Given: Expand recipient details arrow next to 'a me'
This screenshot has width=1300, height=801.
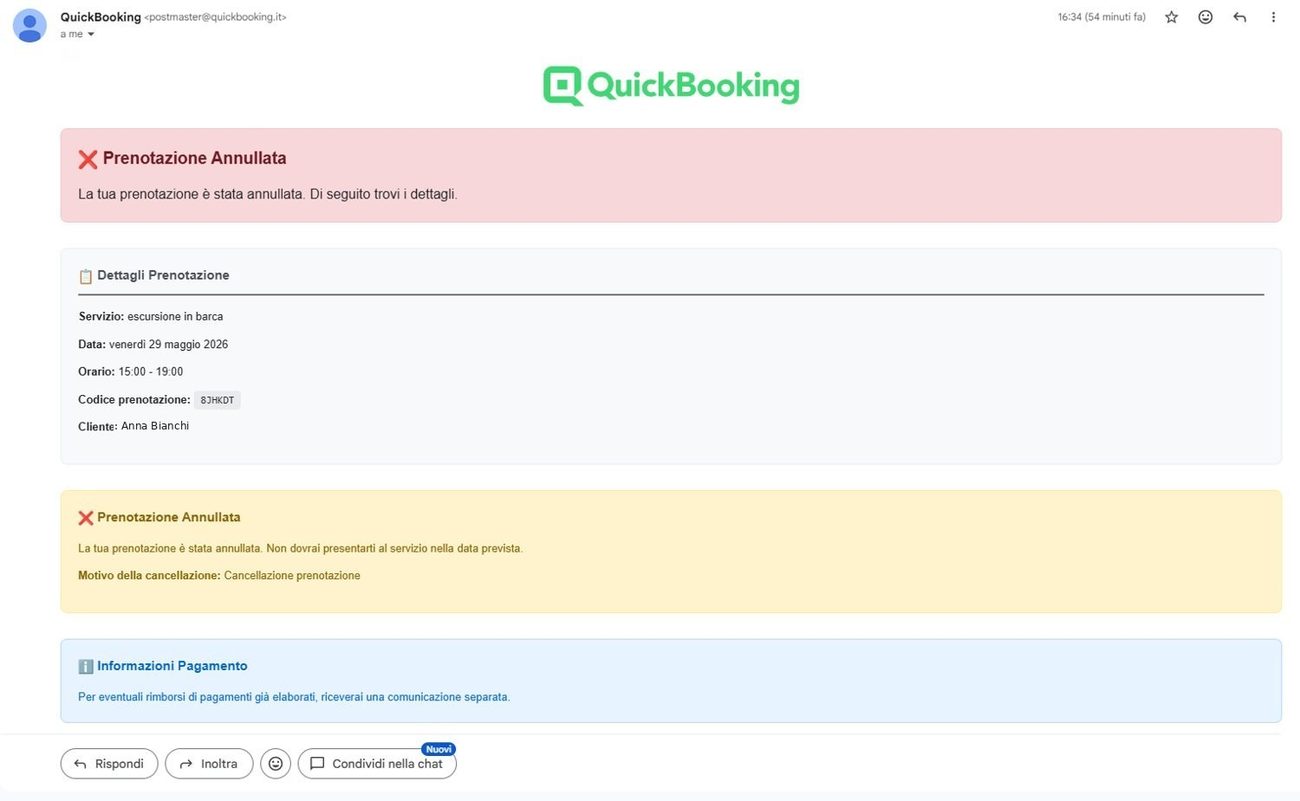Looking at the screenshot, I should 91,34.
